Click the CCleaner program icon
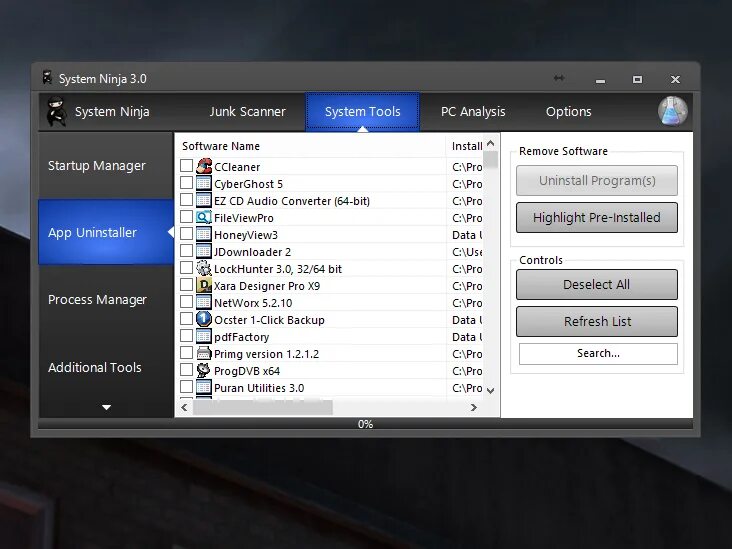This screenshot has height=549, width=732. [204, 166]
